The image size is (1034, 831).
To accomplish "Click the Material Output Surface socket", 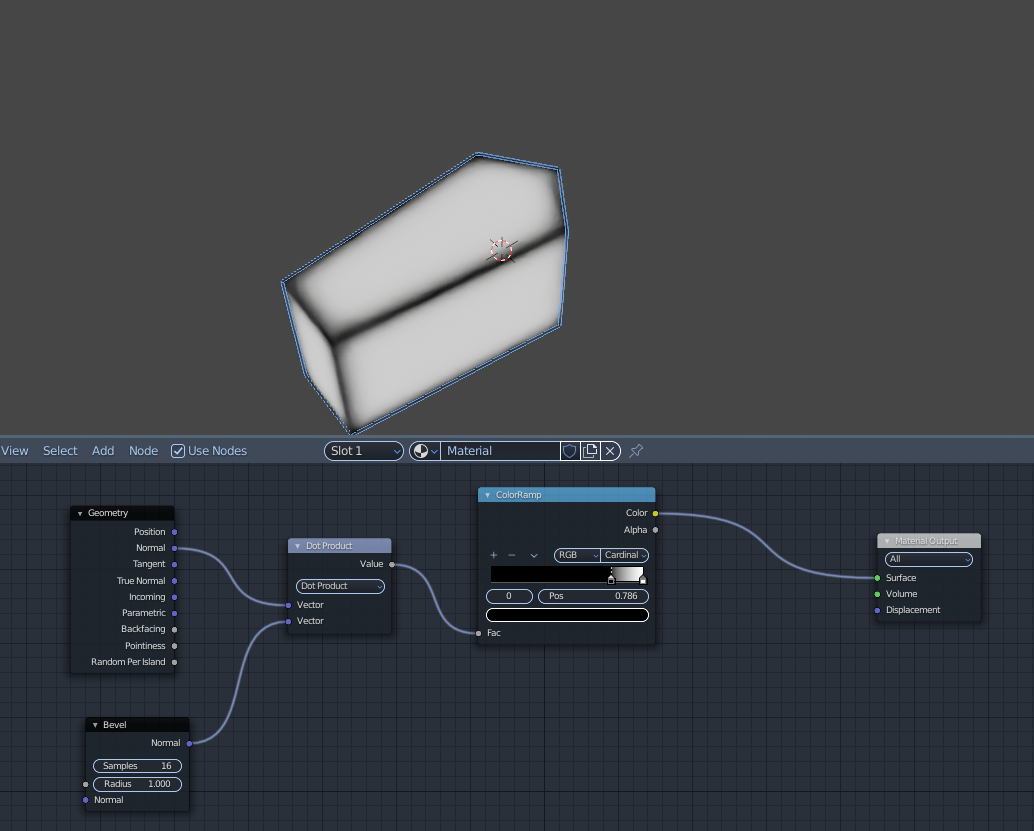I will [877, 578].
